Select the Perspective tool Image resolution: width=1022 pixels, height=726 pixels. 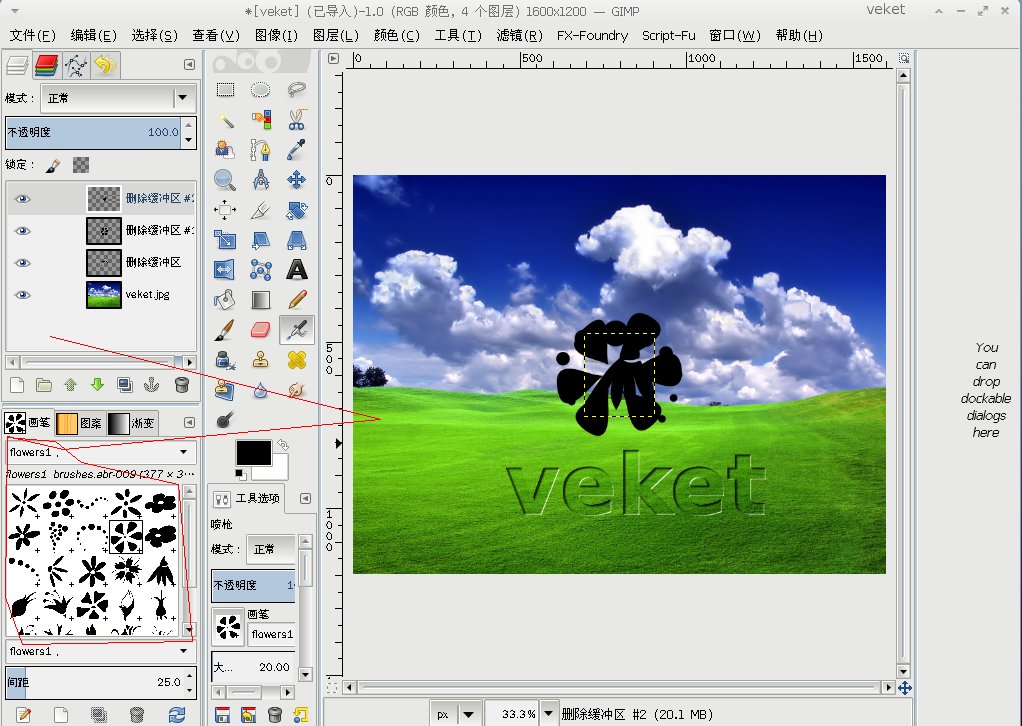click(297, 240)
